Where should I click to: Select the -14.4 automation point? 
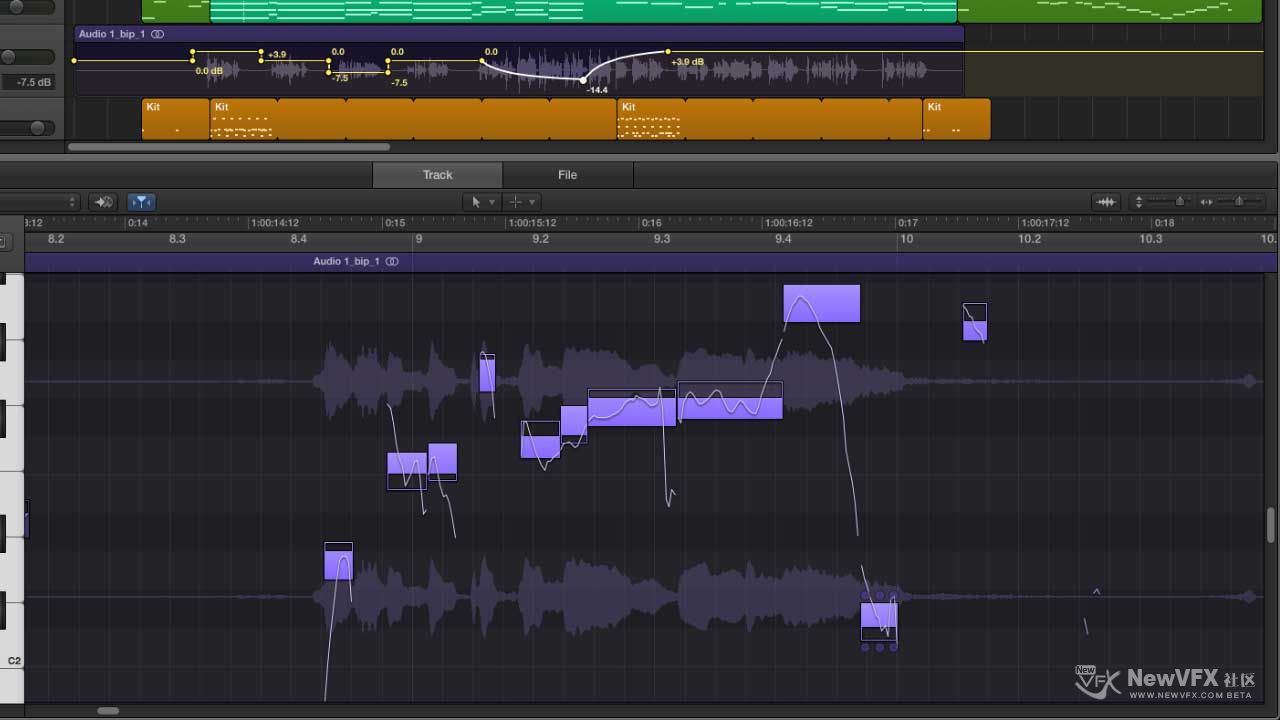584,80
